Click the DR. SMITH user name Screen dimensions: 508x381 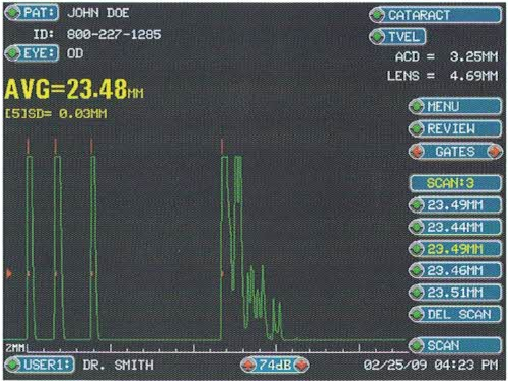point(118,365)
